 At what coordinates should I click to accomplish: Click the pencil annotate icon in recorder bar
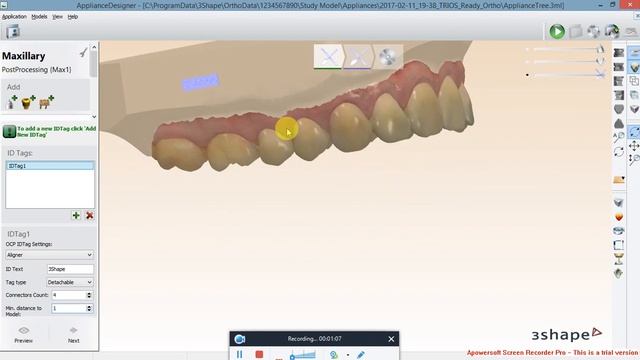[x=360, y=355]
